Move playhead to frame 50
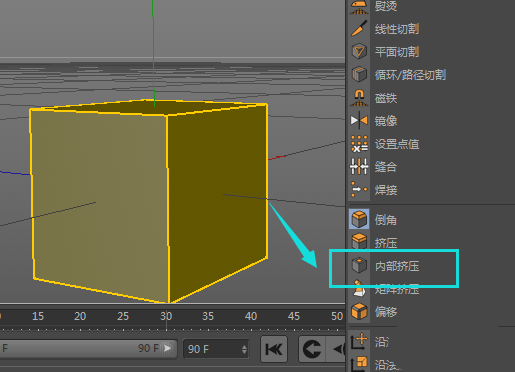 tap(337, 316)
